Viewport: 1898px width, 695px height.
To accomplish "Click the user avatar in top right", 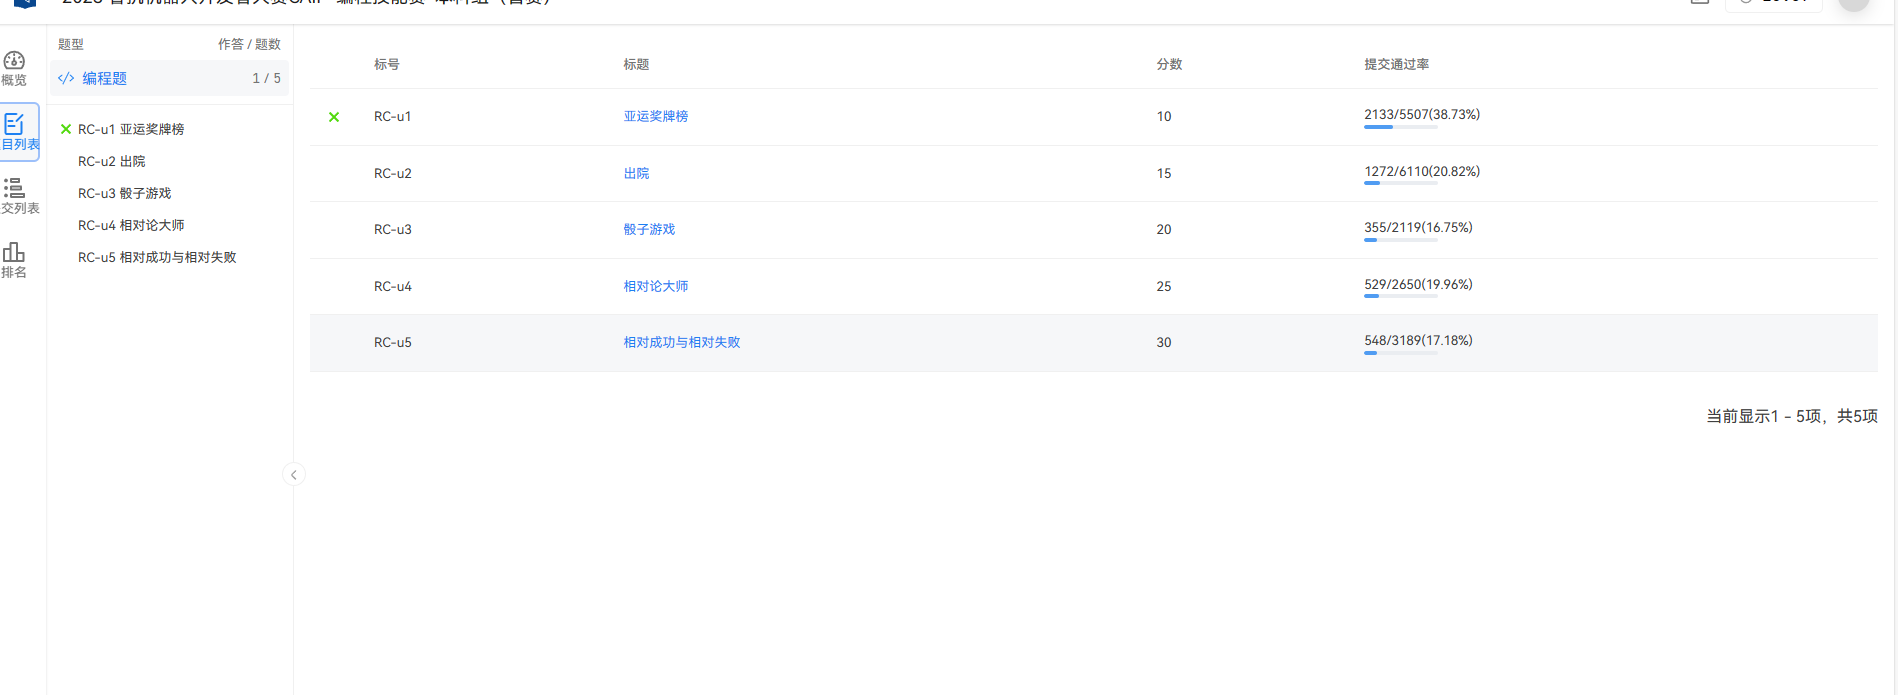I will [x=1853, y=3].
